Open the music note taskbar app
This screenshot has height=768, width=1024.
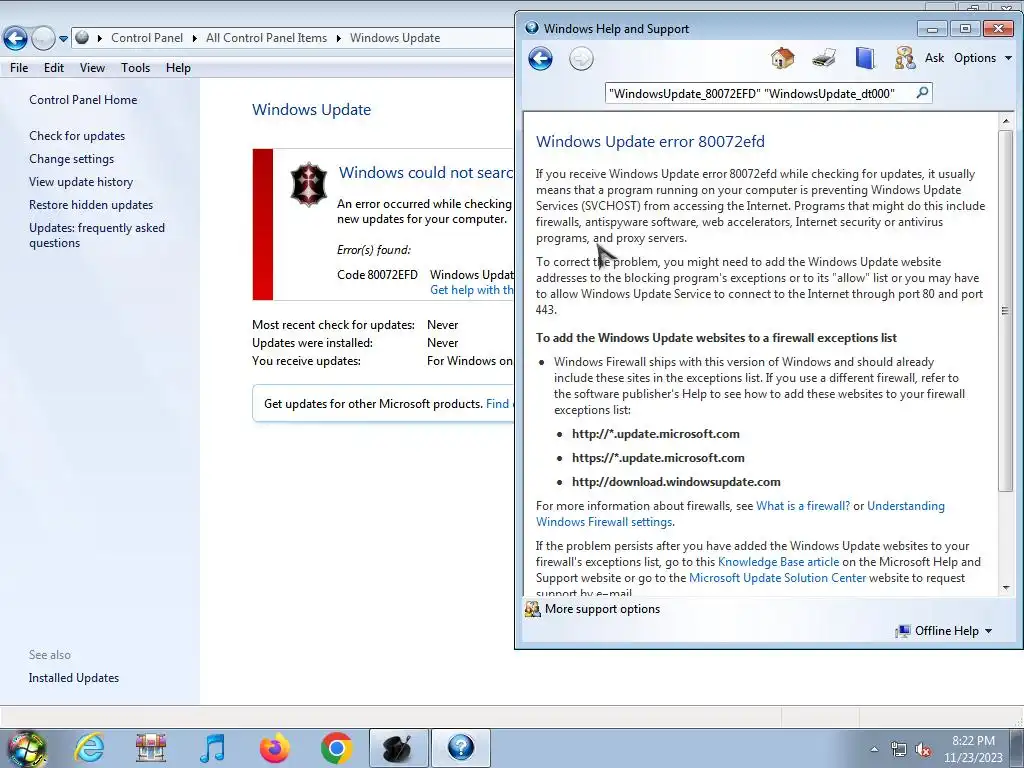click(x=212, y=748)
